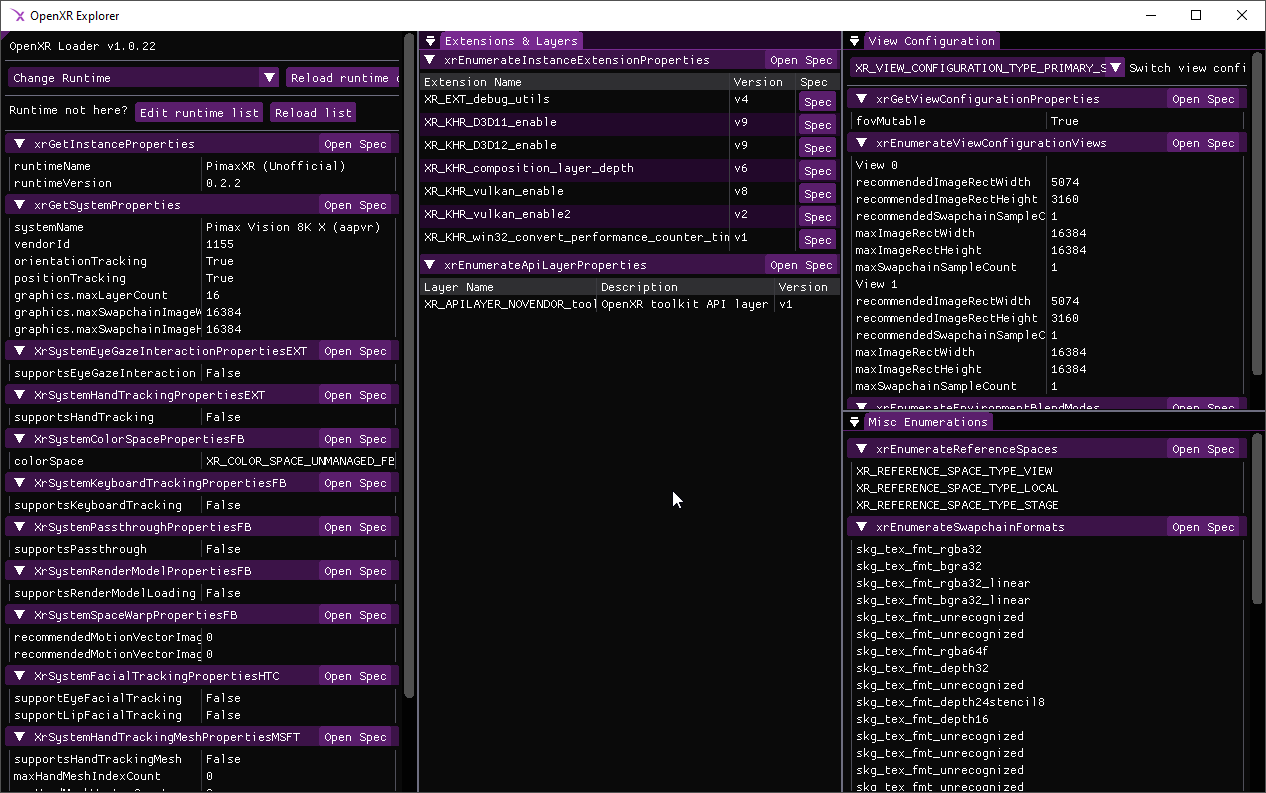Click the OpenXR Explorer title bar logo
The width and height of the screenshot is (1266, 793).
point(18,15)
